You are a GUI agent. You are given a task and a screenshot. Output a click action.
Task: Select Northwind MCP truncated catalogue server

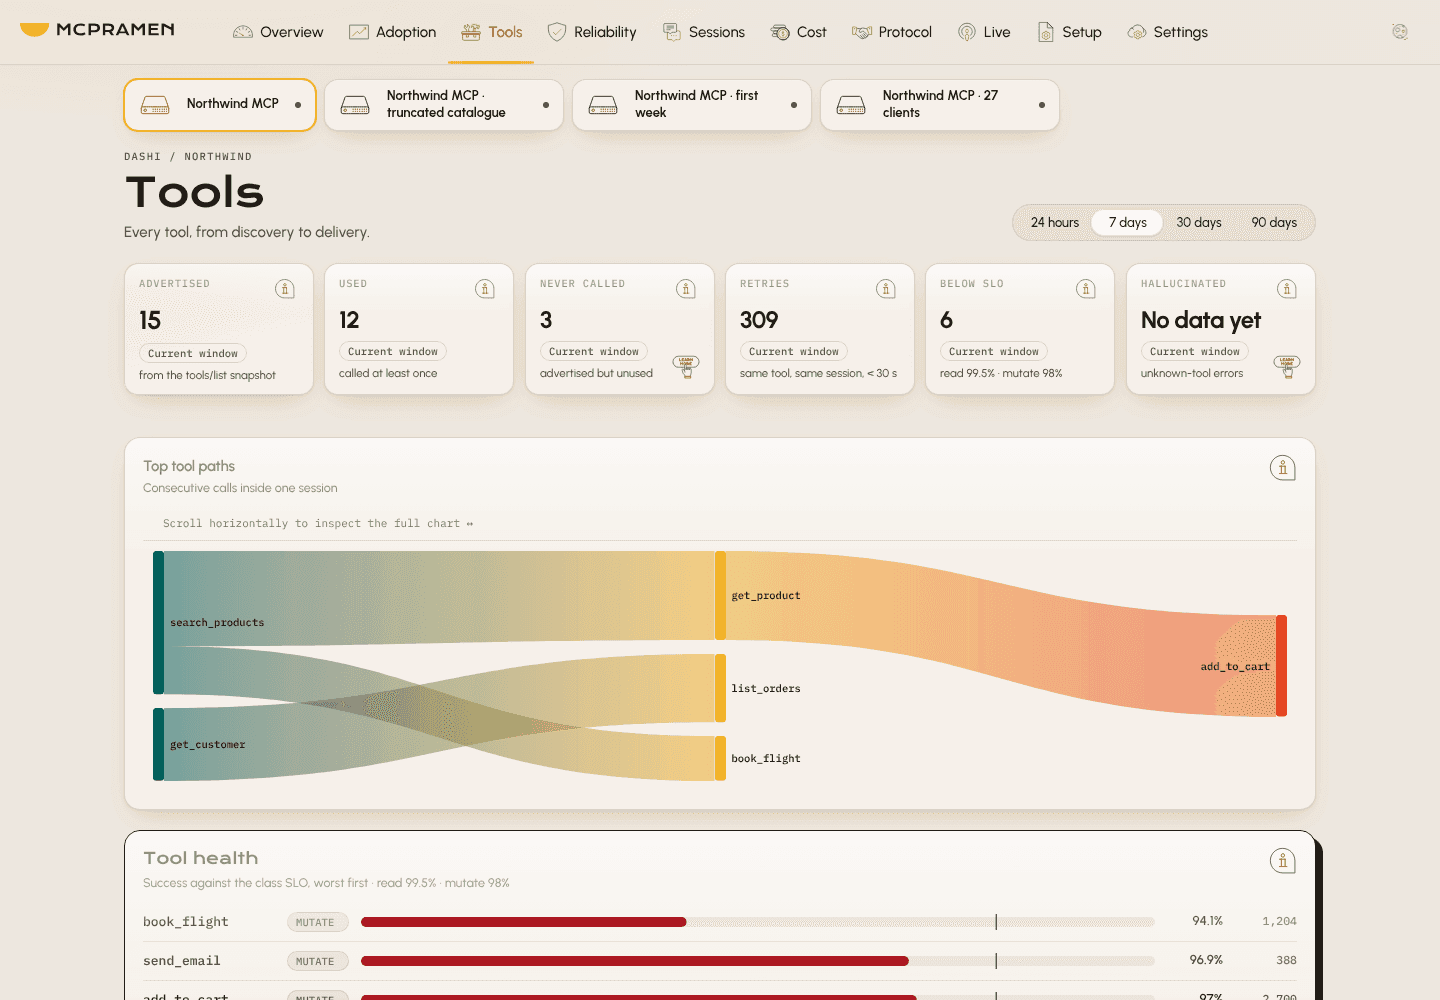click(x=444, y=105)
